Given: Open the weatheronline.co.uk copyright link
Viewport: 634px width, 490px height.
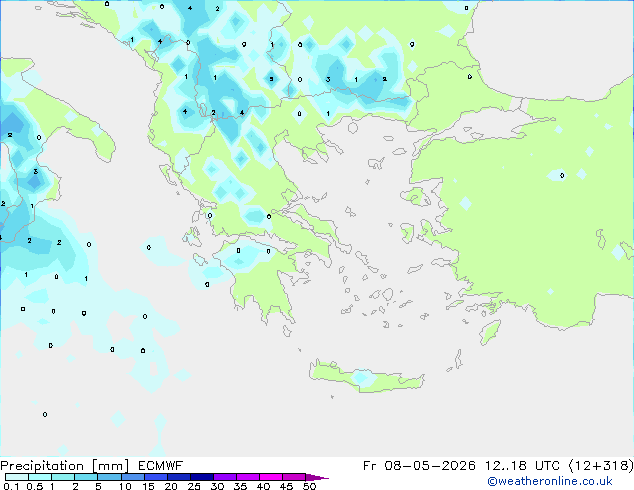Looking at the screenshot, I should tap(550, 481).
